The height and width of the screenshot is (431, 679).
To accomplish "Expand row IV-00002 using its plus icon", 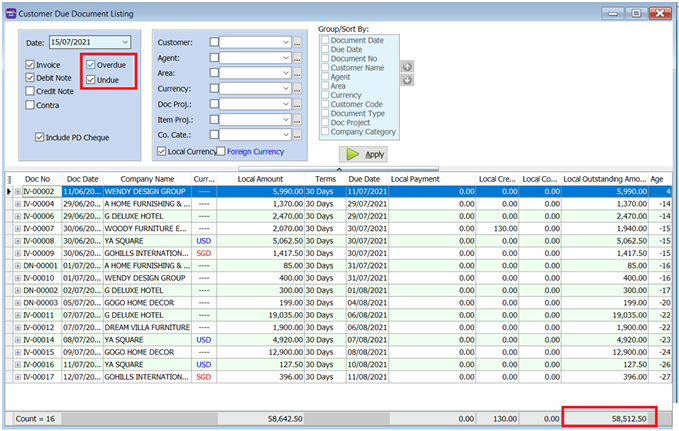I will click(x=17, y=191).
